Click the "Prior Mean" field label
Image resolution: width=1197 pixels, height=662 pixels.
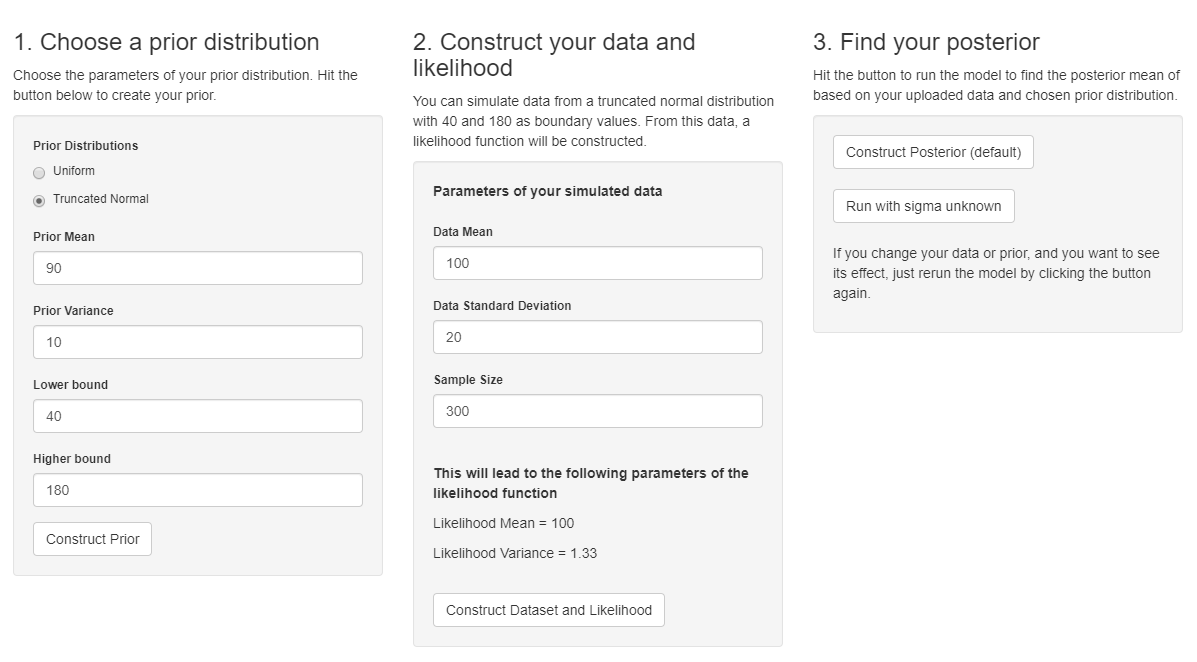coord(64,237)
